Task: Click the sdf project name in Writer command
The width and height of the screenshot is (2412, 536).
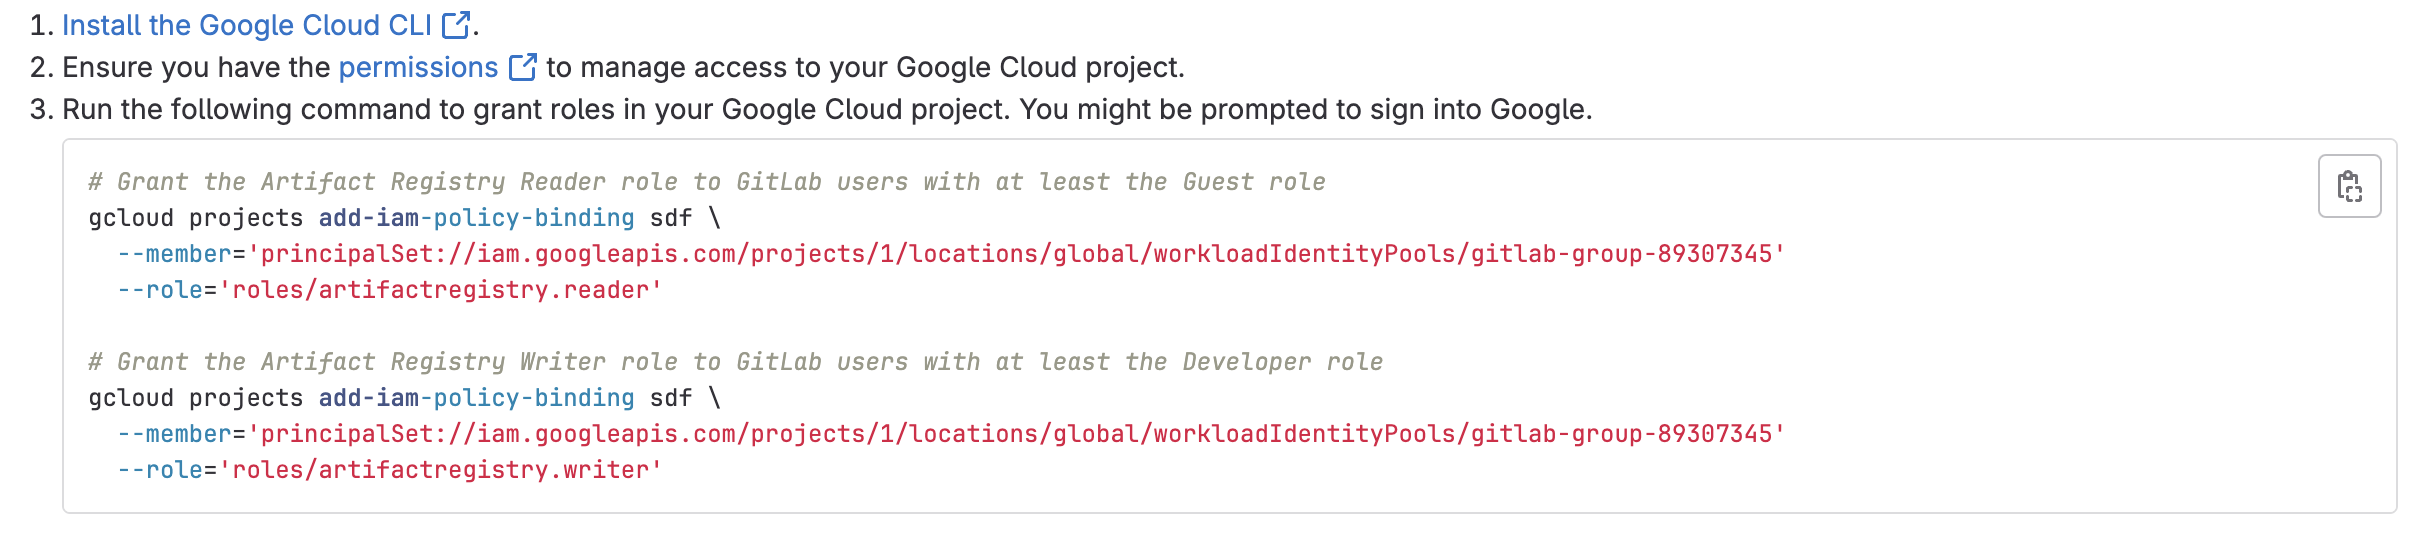Action: point(670,398)
